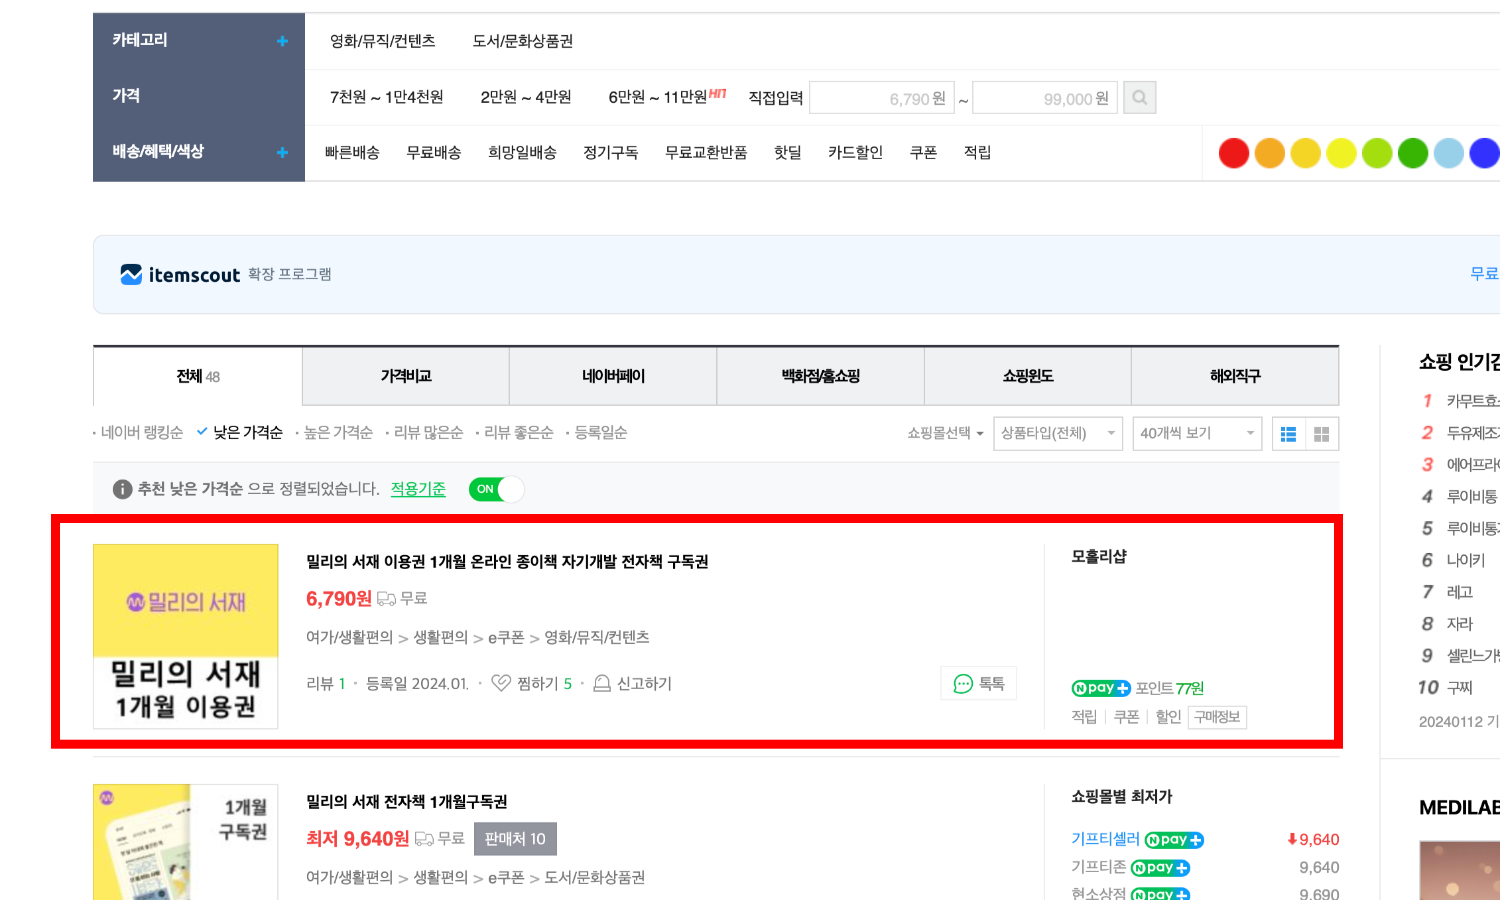The height and width of the screenshot is (900, 1500).
Task: Select the 도서/문화상품권 category
Action: coord(523,41)
